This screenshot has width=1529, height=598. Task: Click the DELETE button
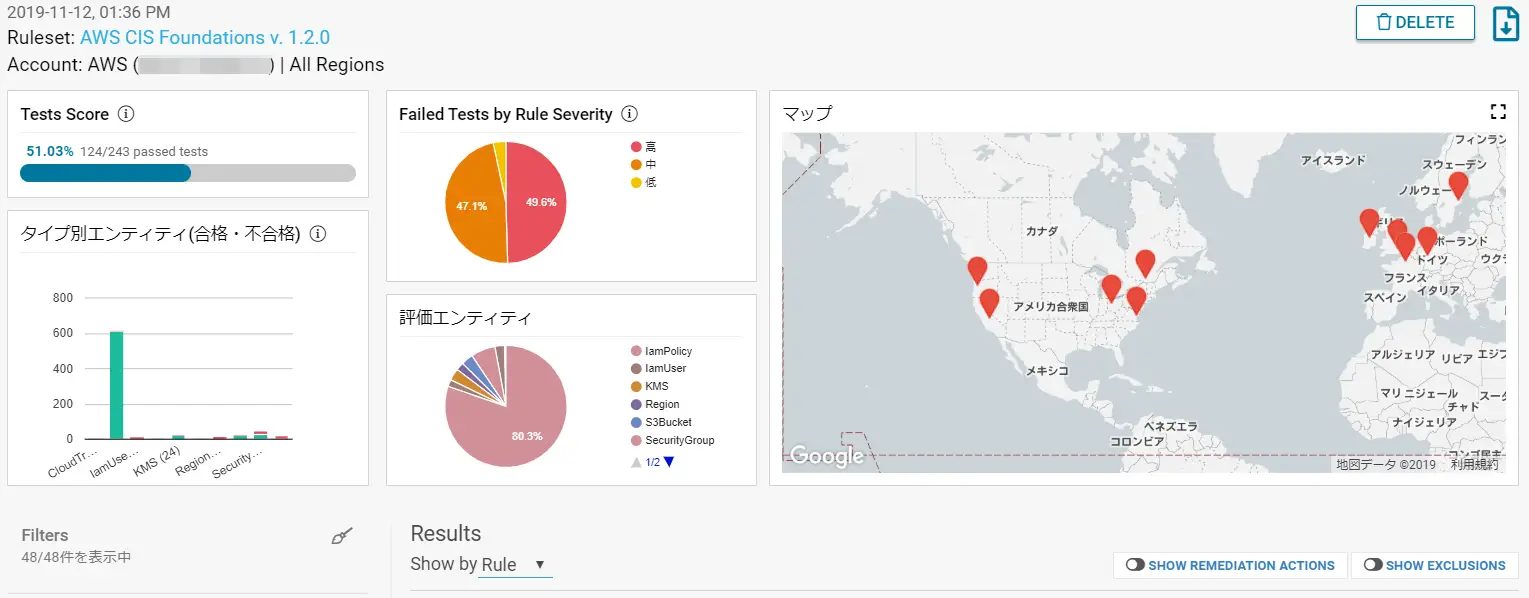point(1415,22)
